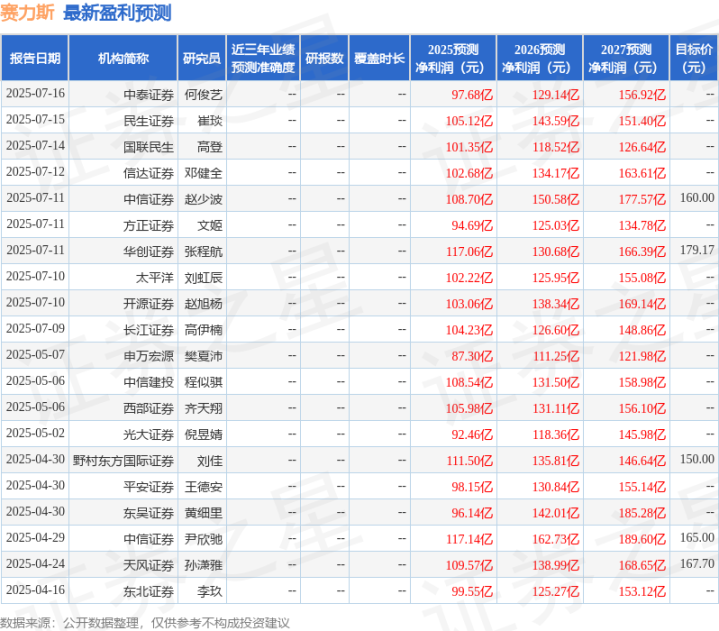Select 野村东方国际证券 institution name

[123, 461]
